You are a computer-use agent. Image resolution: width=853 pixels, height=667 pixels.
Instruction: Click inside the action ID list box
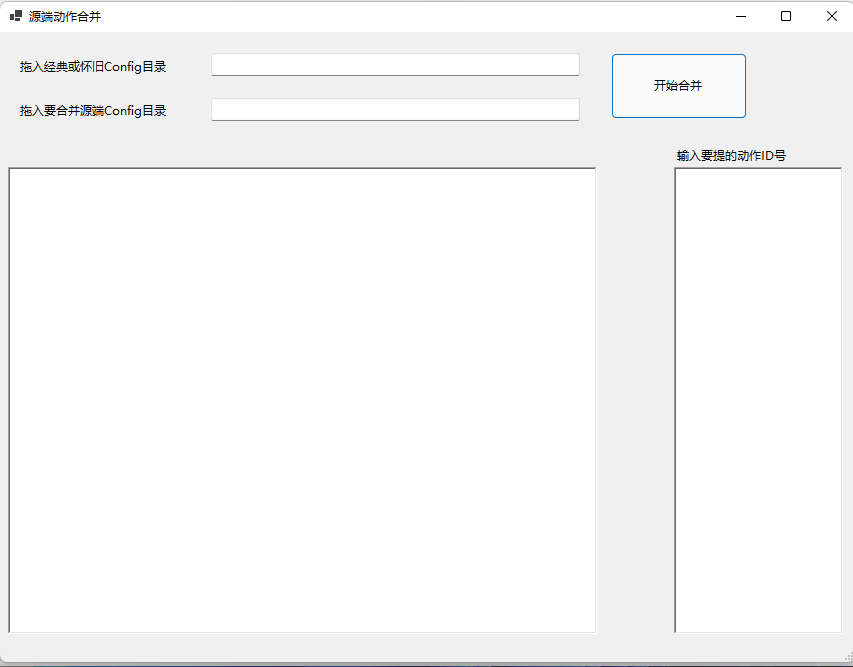click(x=758, y=400)
